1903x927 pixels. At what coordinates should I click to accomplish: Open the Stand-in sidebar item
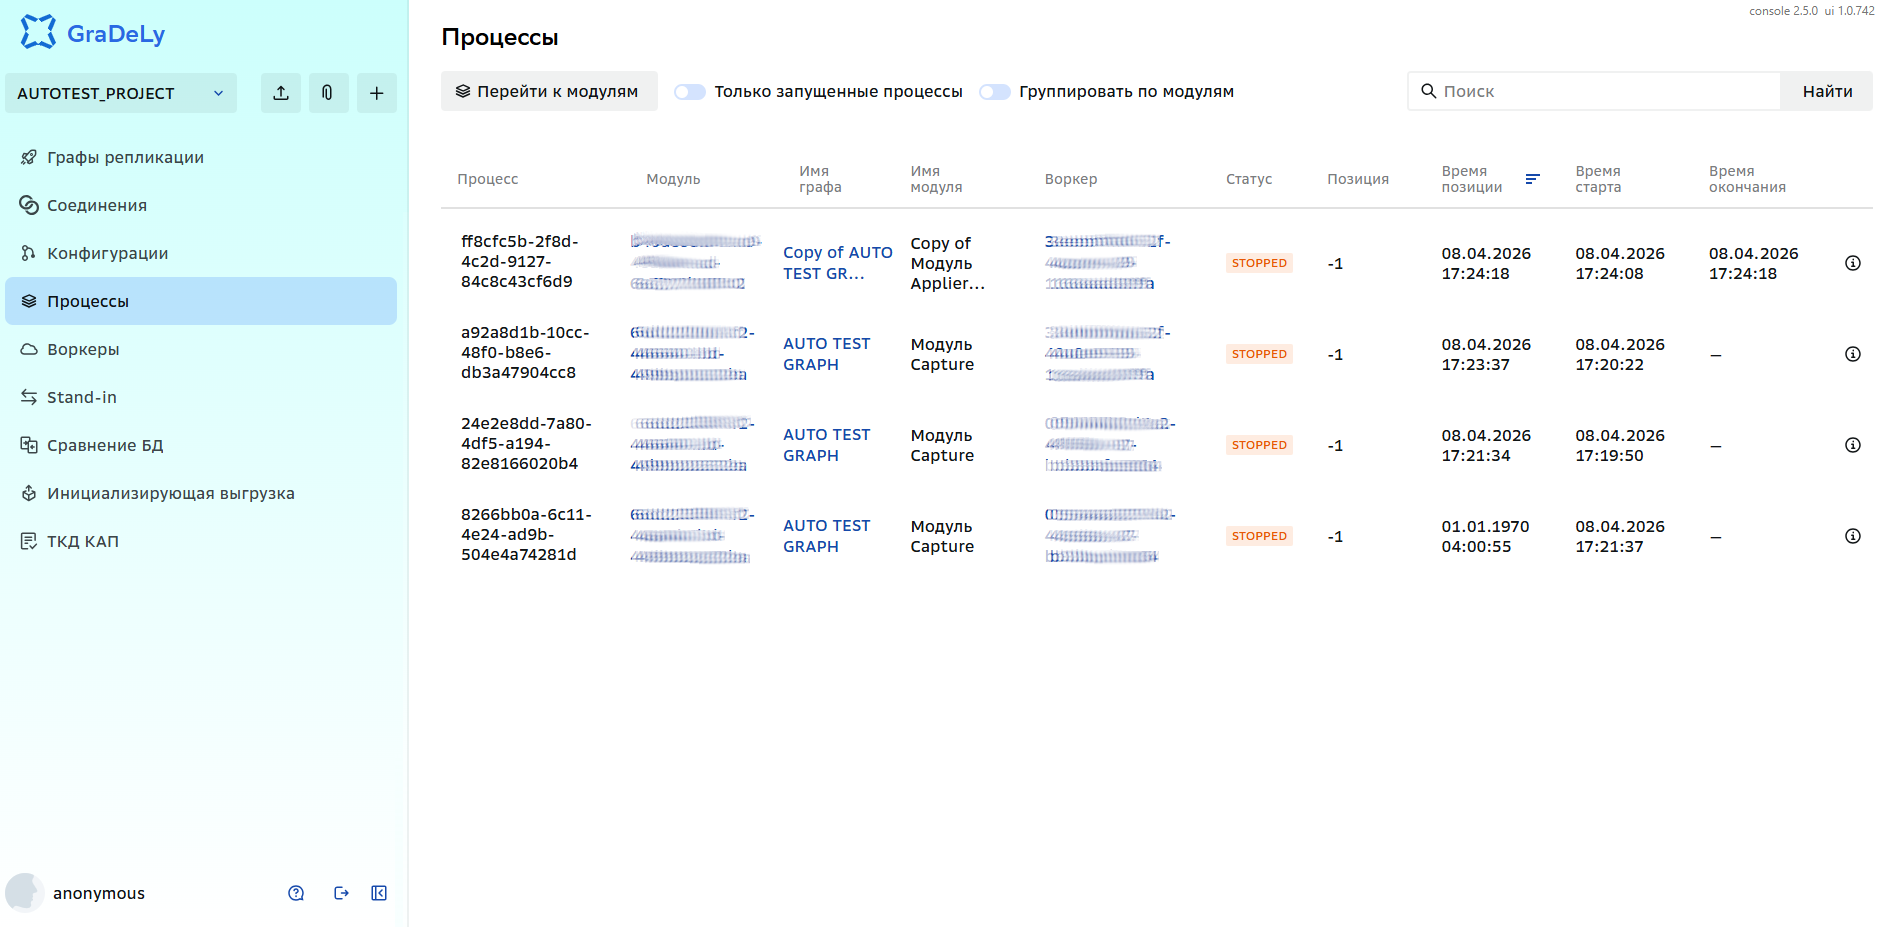pyautogui.click(x=201, y=397)
